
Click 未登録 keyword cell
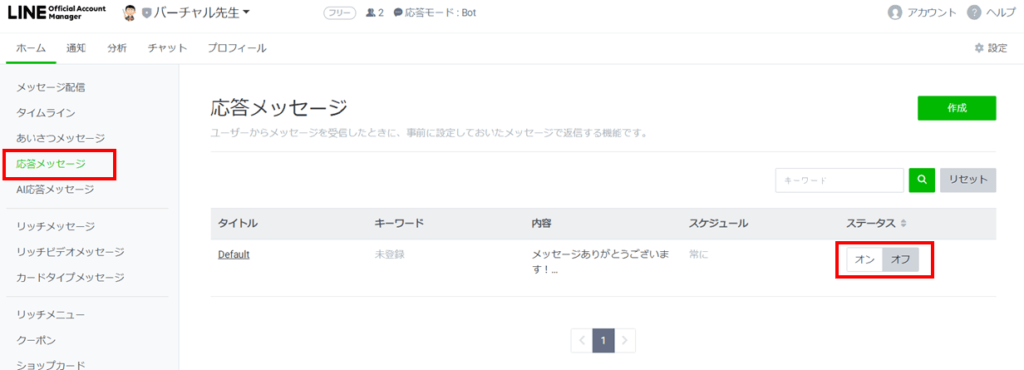[390, 254]
